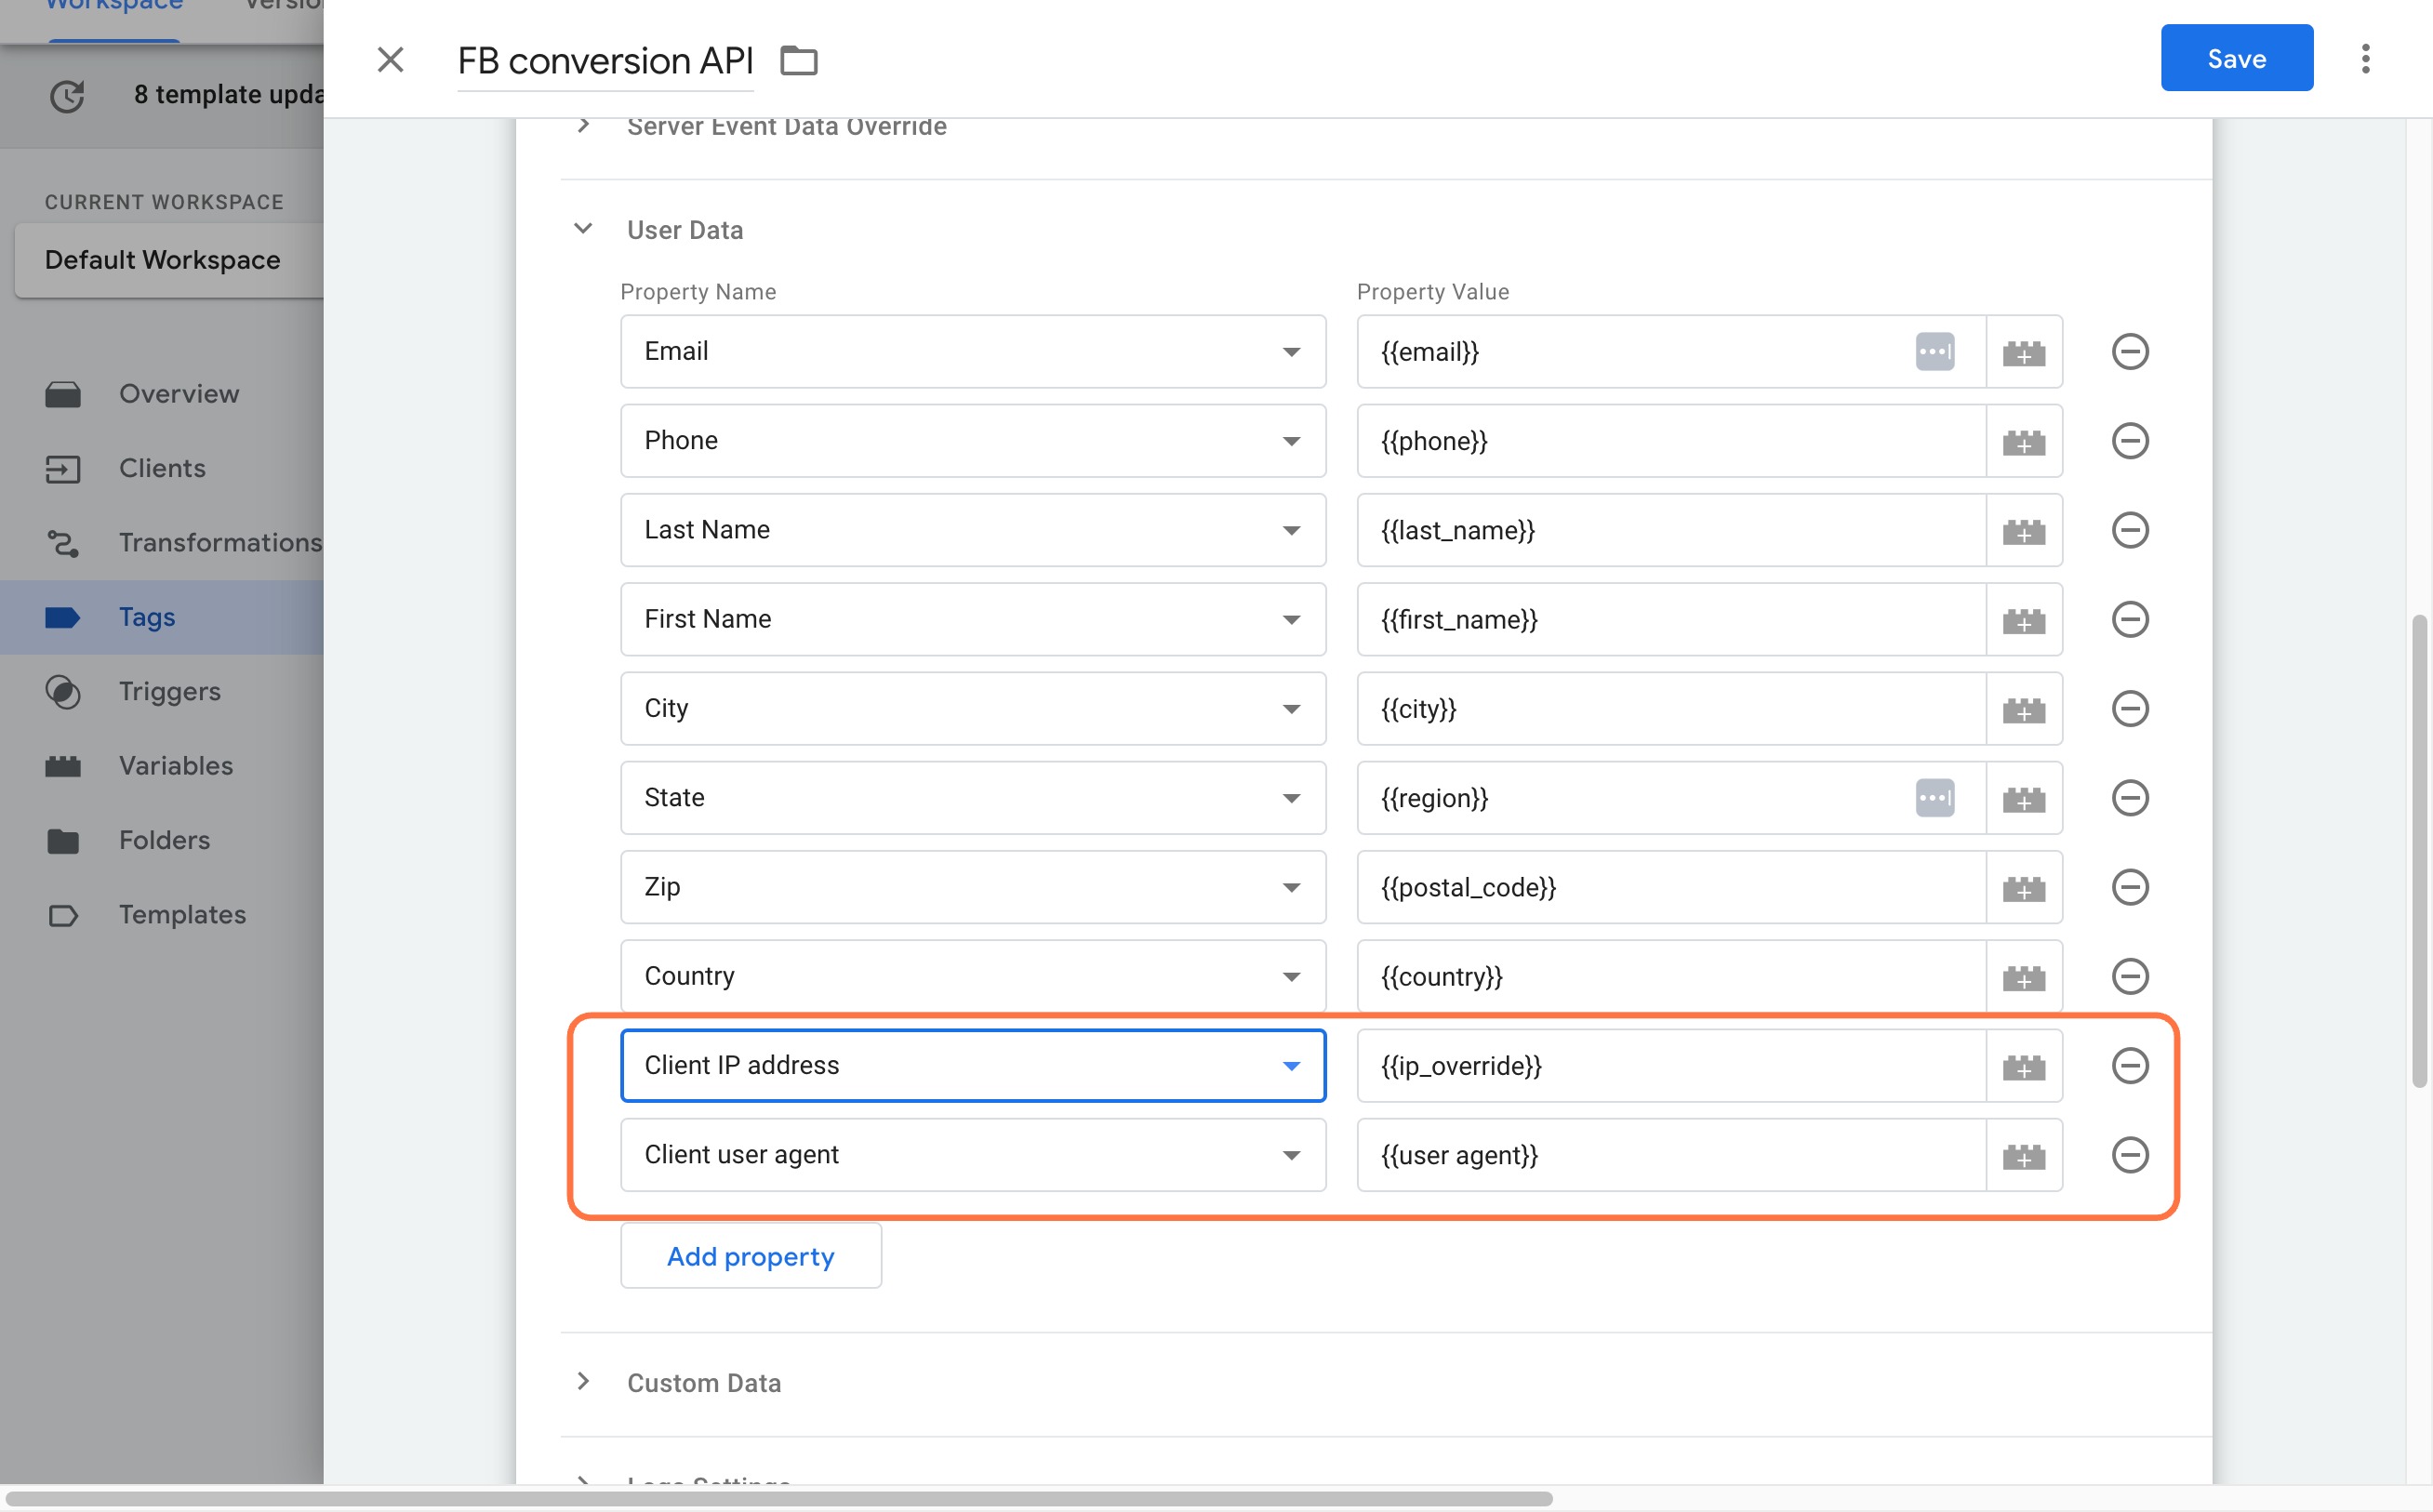This screenshot has width=2433, height=1512.
Task: Open the Email property name dropdown
Action: coord(972,352)
